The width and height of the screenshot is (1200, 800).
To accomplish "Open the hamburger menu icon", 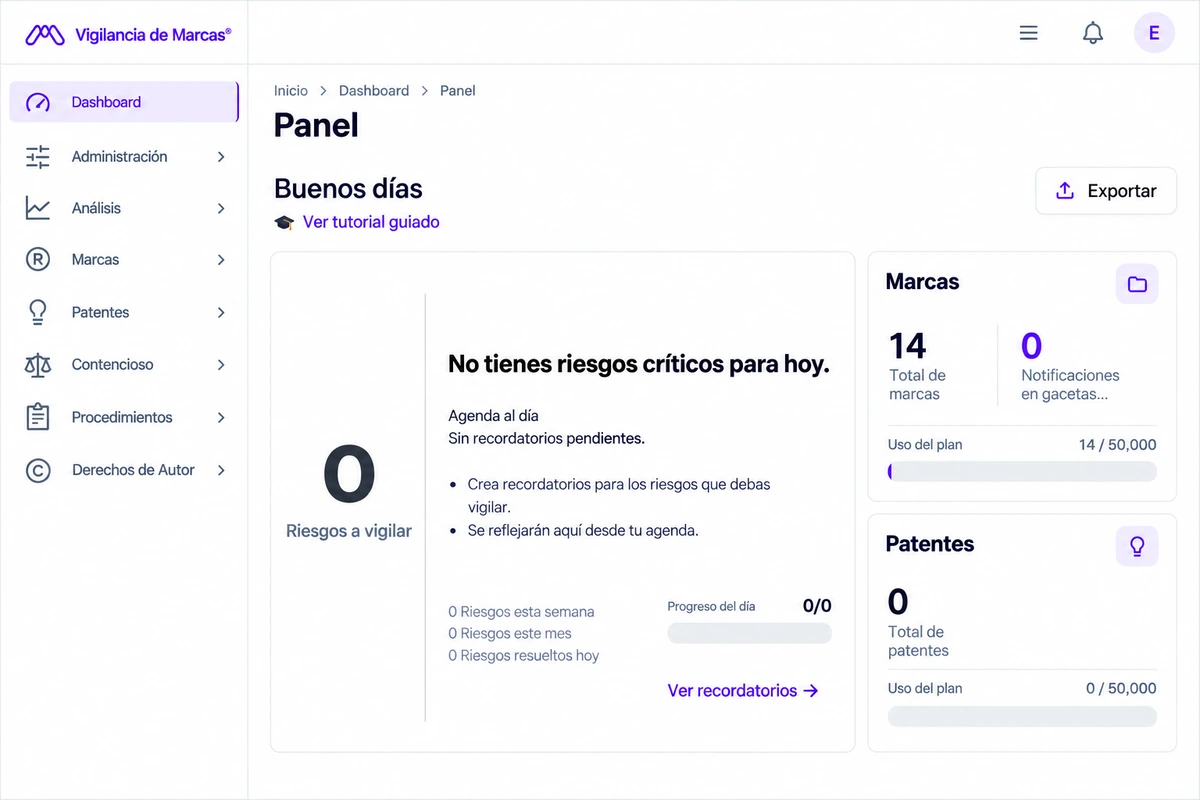I will pos(1028,33).
